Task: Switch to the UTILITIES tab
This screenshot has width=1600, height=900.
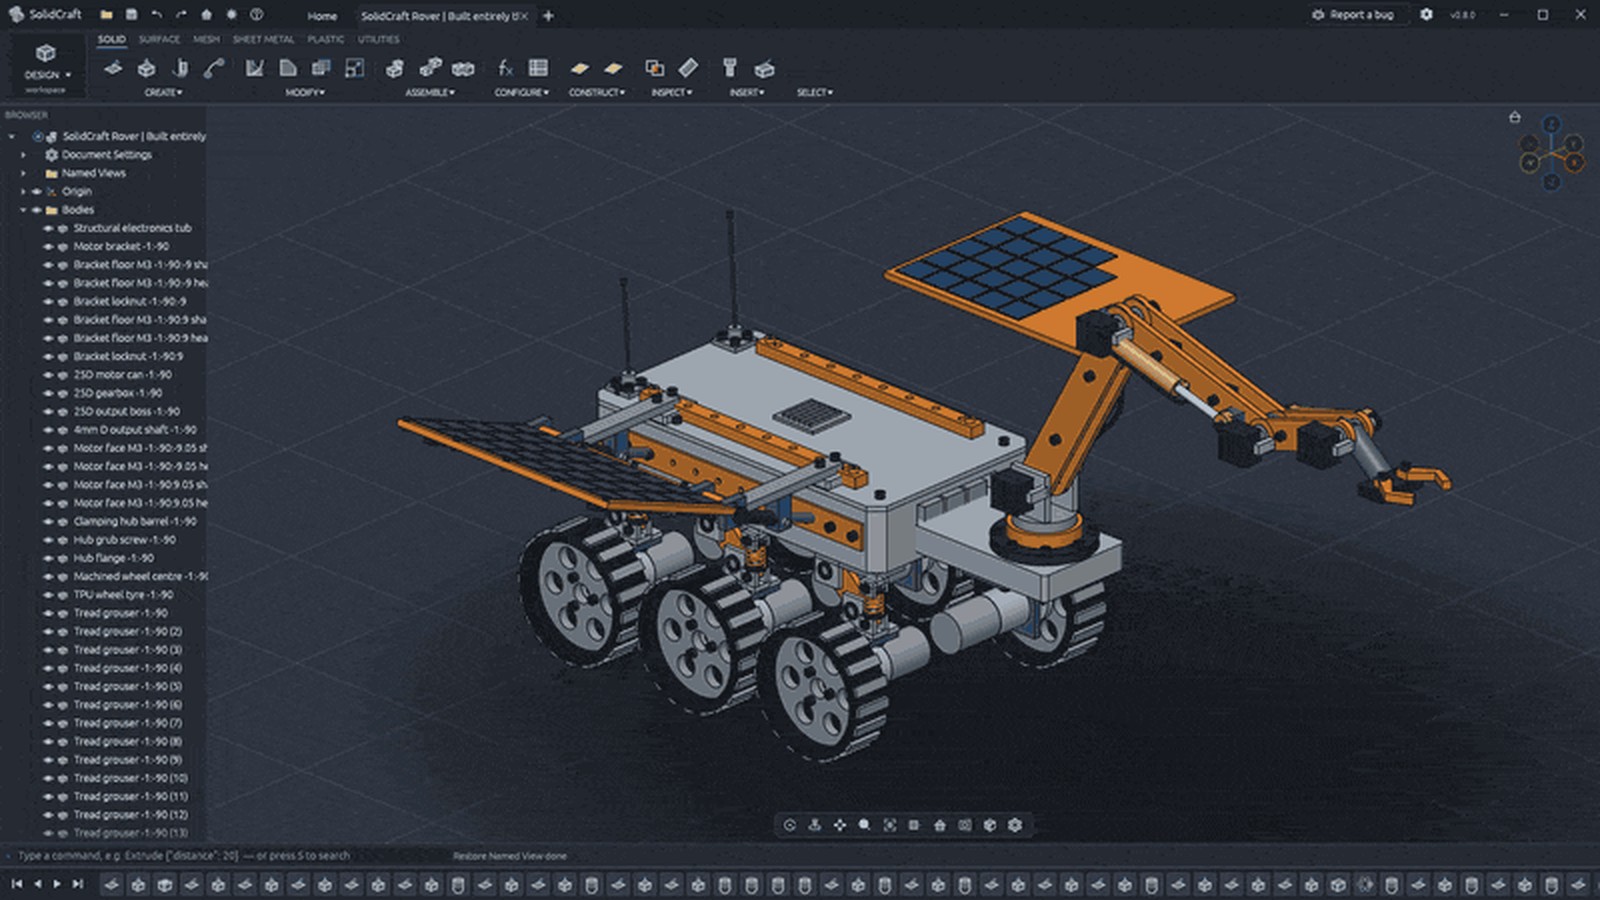Action: point(378,39)
